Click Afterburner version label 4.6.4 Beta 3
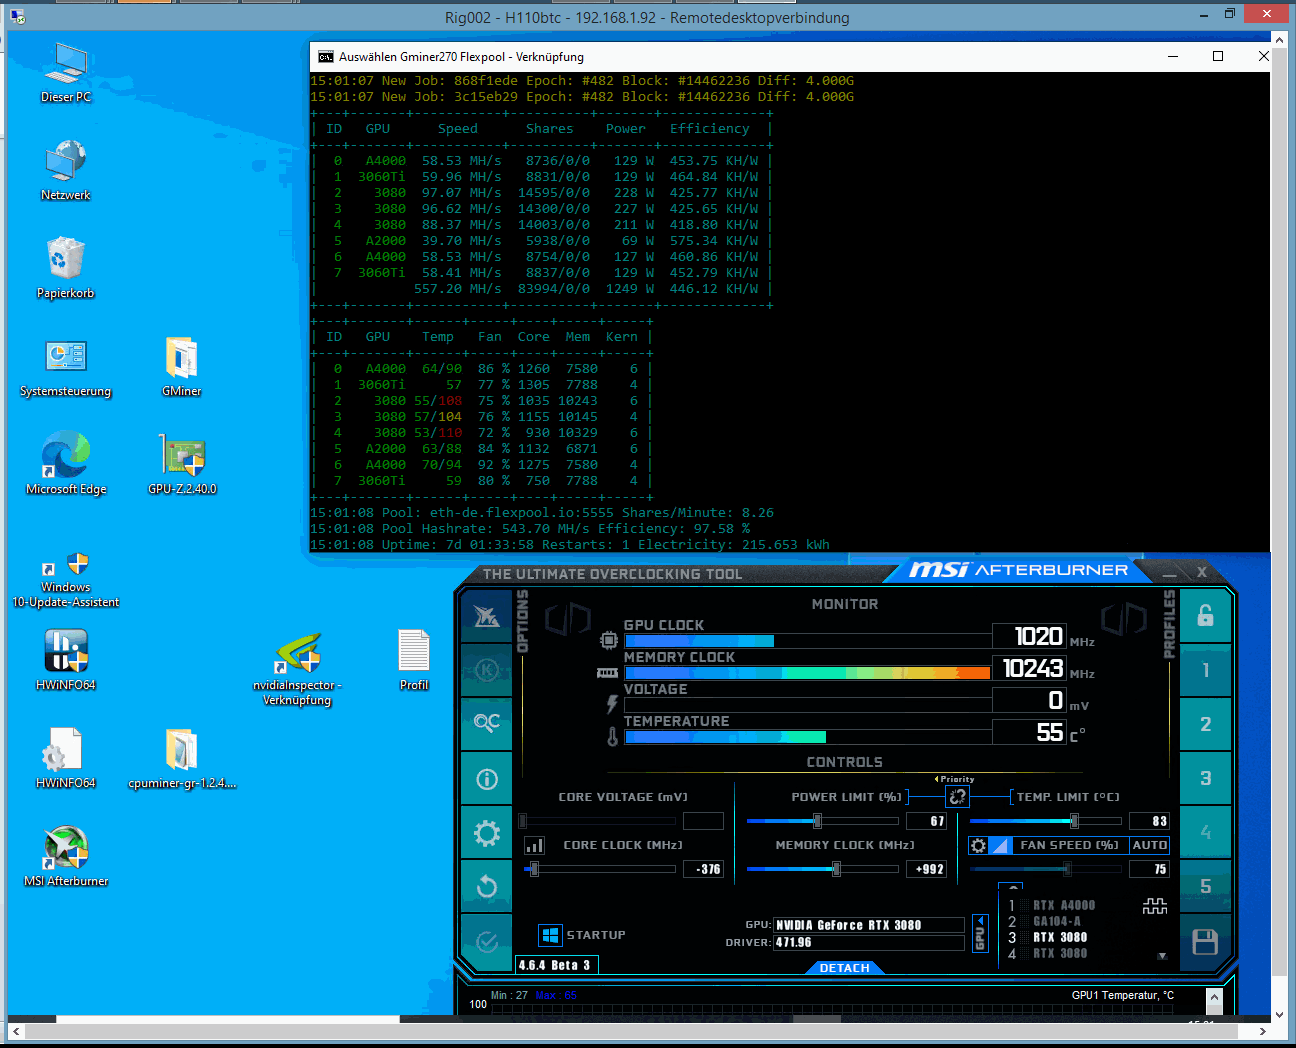 tap(556, 965)
